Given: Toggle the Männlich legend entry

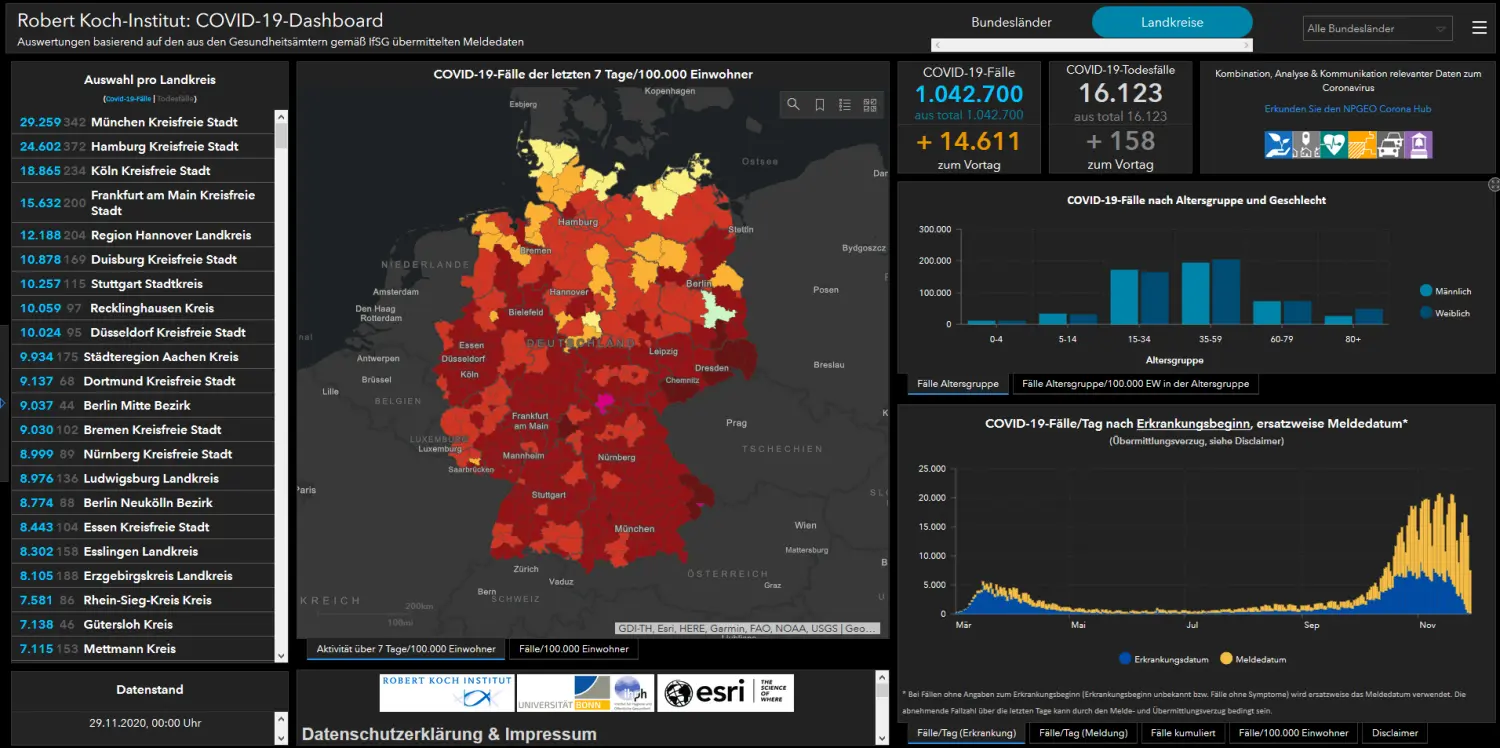Looking at the screenshot, I should coord(1448,289).
